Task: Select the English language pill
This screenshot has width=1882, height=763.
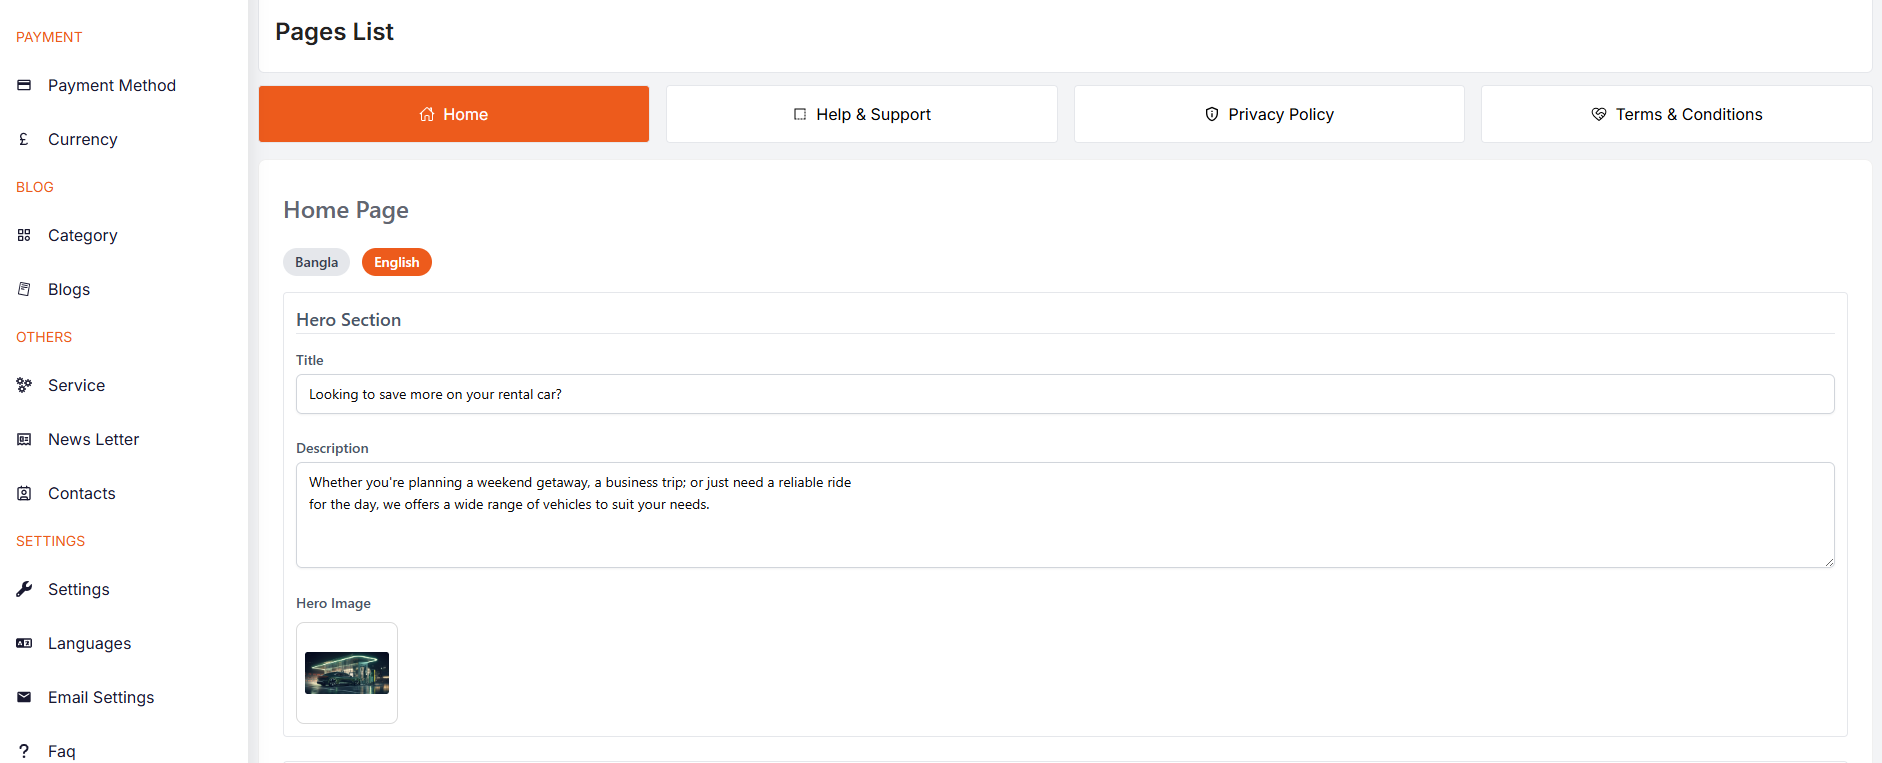Action: pyautogui.click(x=396, y=262)
